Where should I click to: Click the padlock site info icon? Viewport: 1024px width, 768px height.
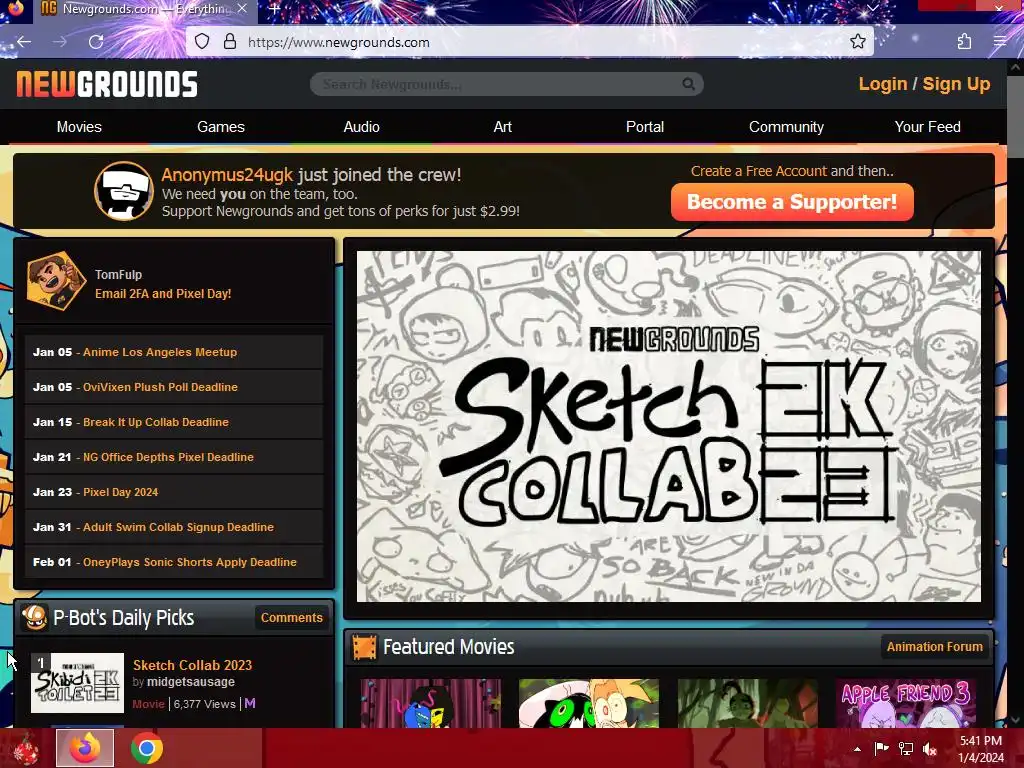(229, 42)
